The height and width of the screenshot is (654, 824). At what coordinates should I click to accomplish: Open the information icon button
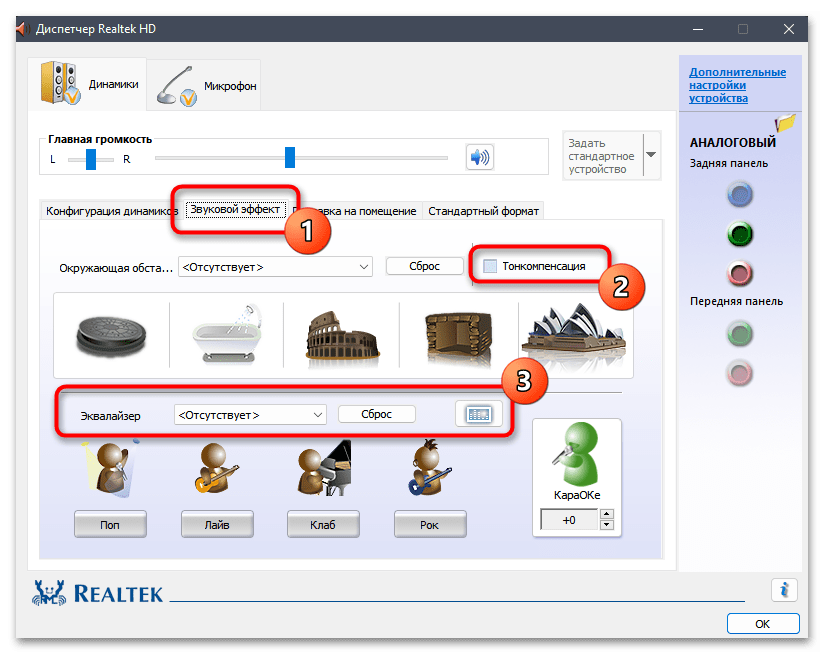tap(784, 590)
